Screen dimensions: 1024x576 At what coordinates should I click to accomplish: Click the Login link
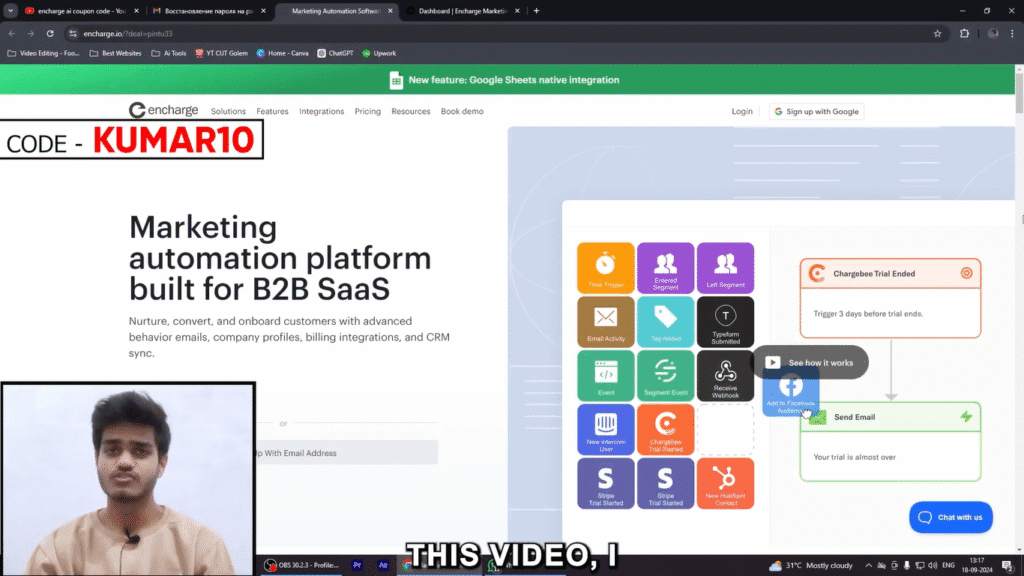tap(742, 111)
